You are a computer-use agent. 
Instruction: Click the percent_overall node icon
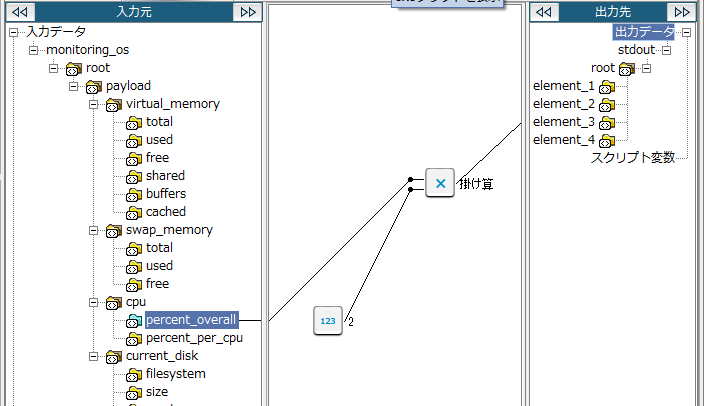(x=133, y=320)
